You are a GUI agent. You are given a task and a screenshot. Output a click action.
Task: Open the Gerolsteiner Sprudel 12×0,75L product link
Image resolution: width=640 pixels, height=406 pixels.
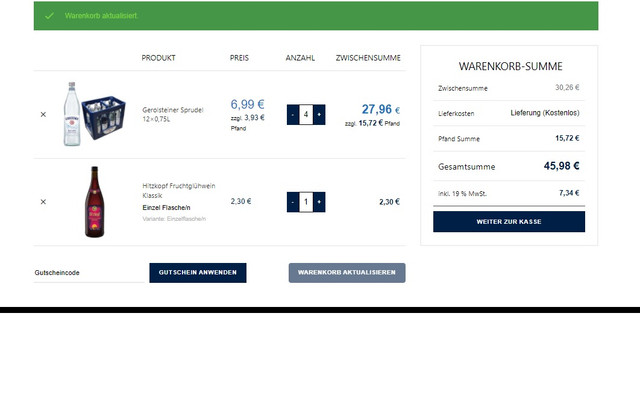point(173,114)
